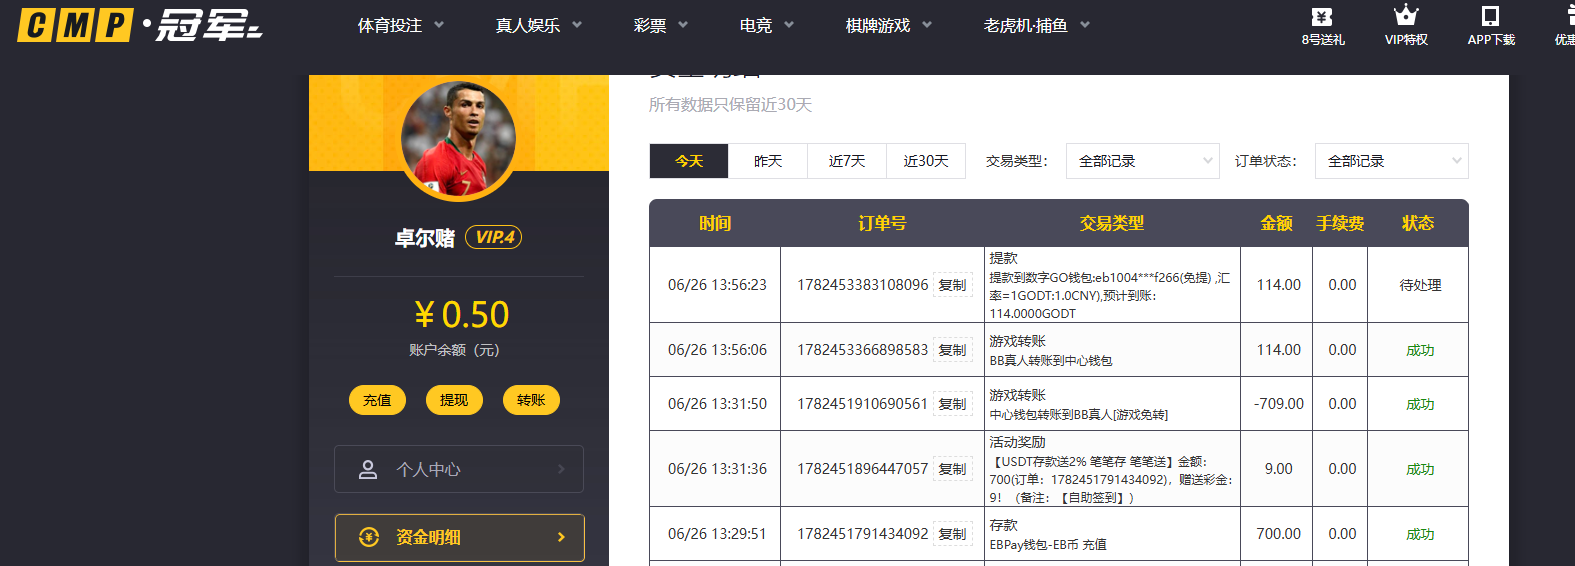Click the 时间 column header
The image size is (1575, 566).
coord(715,223)
